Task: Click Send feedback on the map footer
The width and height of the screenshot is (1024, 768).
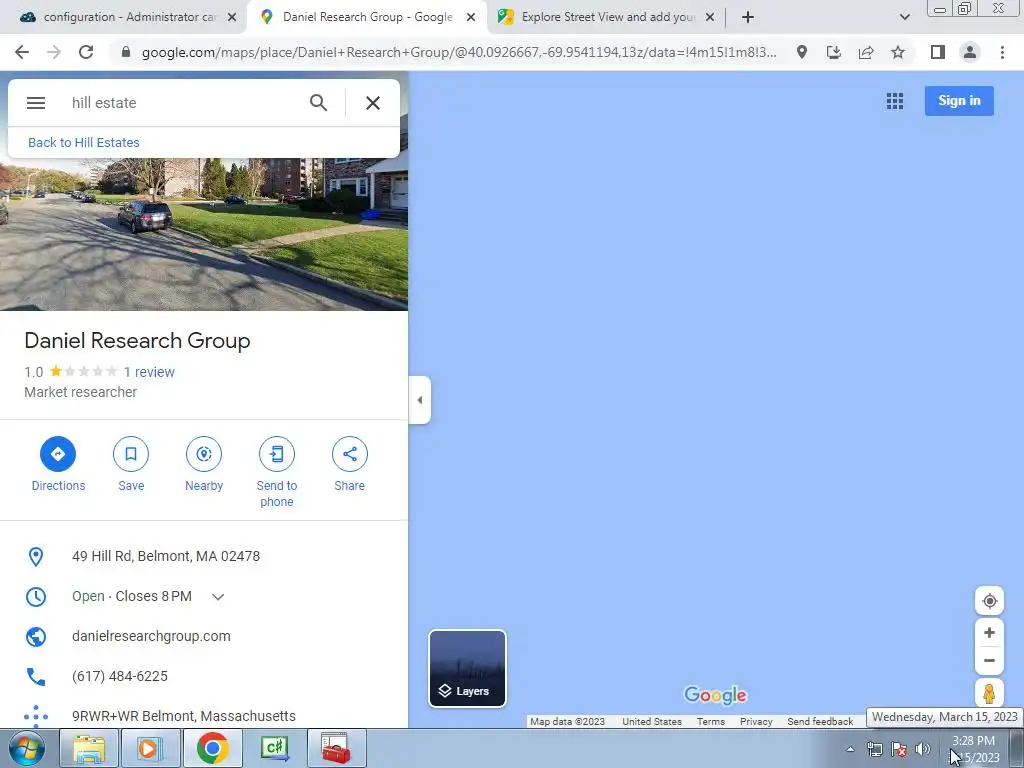Action: [820, 722]
